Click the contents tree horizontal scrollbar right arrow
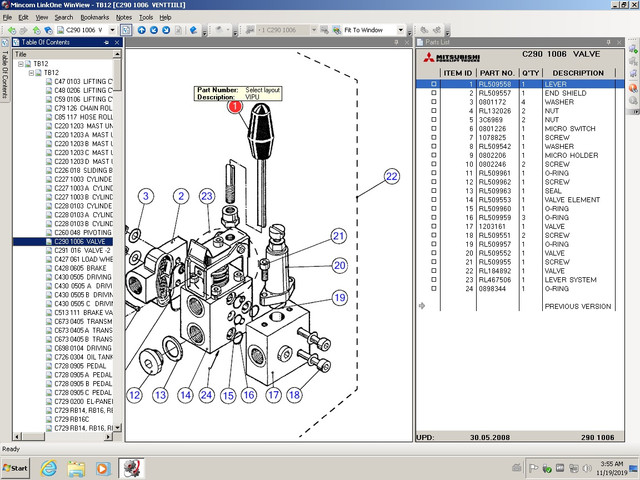The width and height of the screenshot is (640, 480). [109, 436]
